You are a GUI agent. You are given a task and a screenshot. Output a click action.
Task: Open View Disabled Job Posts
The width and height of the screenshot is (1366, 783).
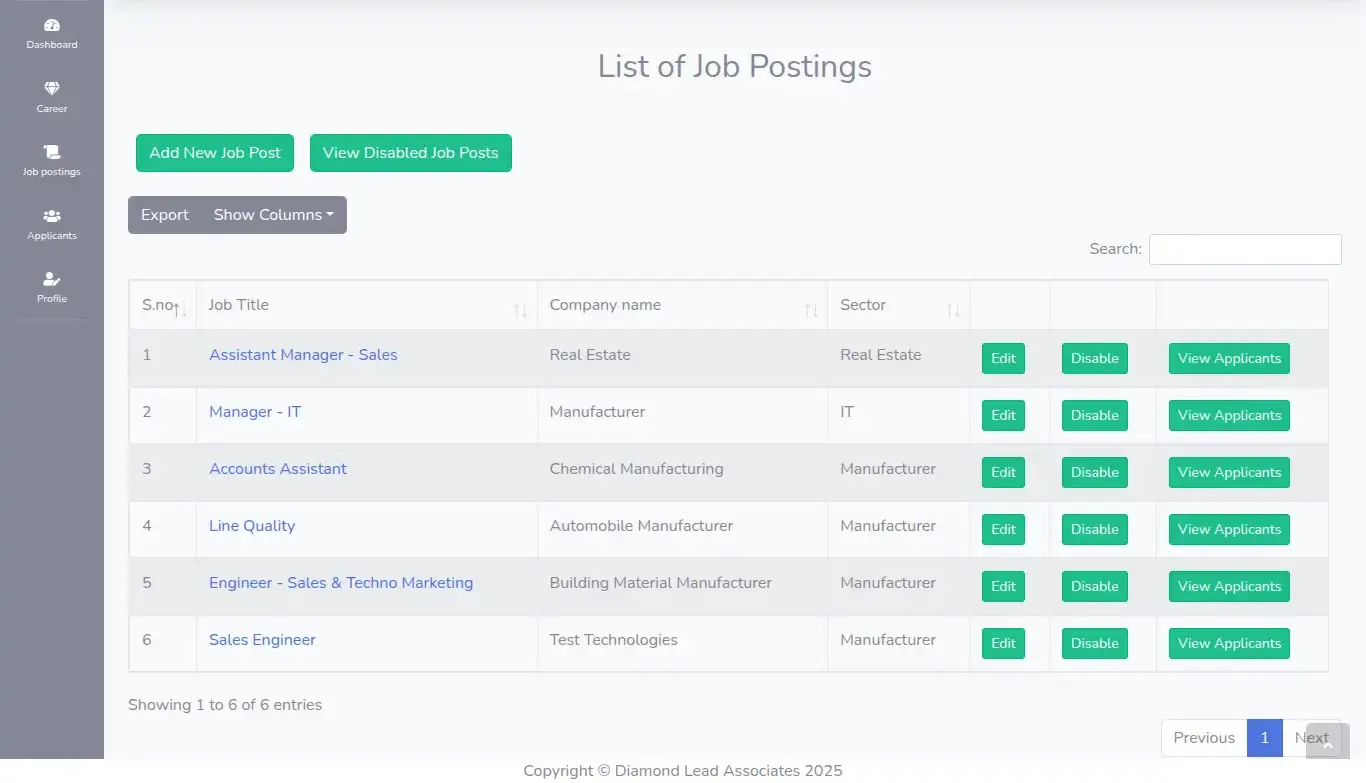410,152
